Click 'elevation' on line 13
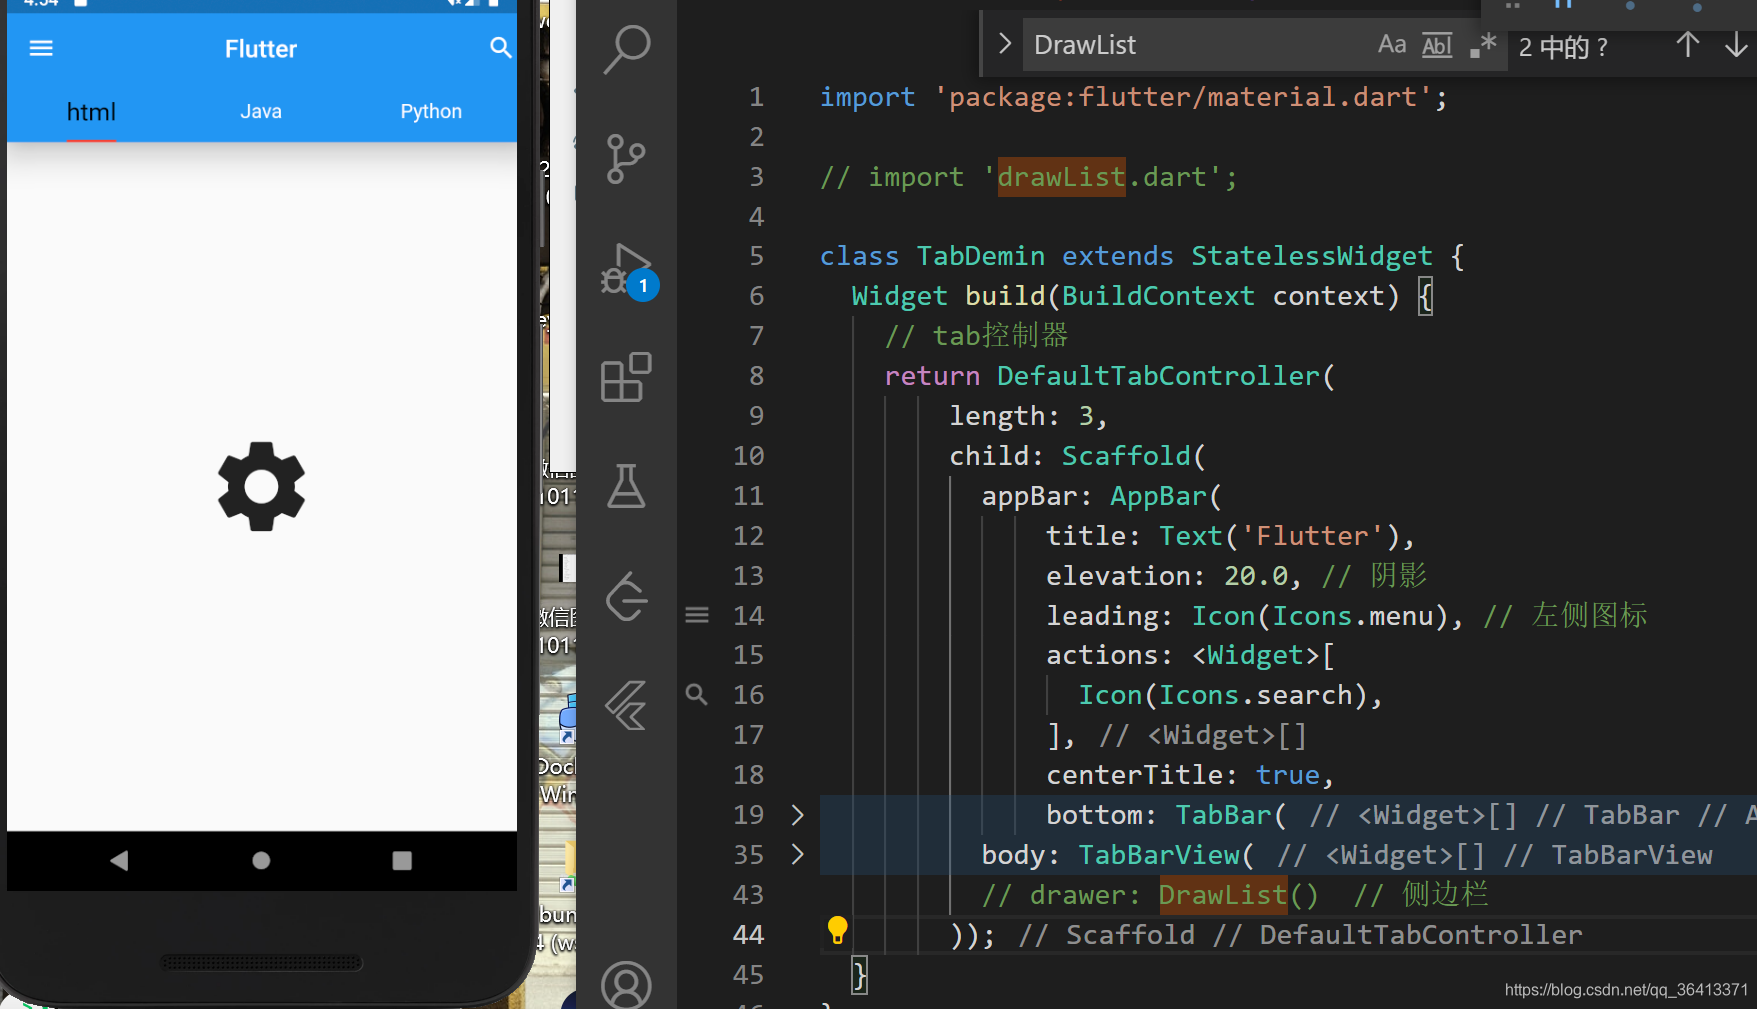The width and height of the screenshot is (1757, 1009). click(x=1119, y=576)
